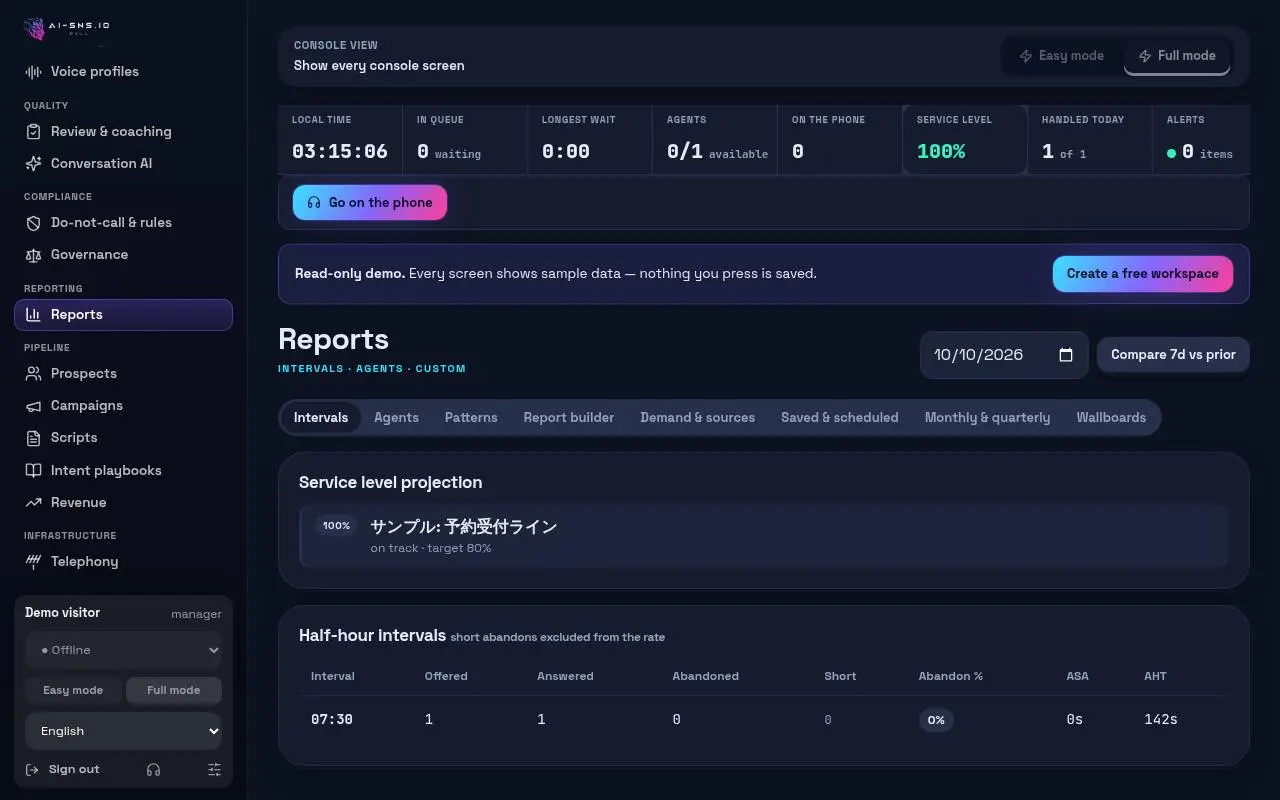This screenshot has width=1280, height=800.
Task: Open Intent playbooks
Action: click(x=123, y=471)
